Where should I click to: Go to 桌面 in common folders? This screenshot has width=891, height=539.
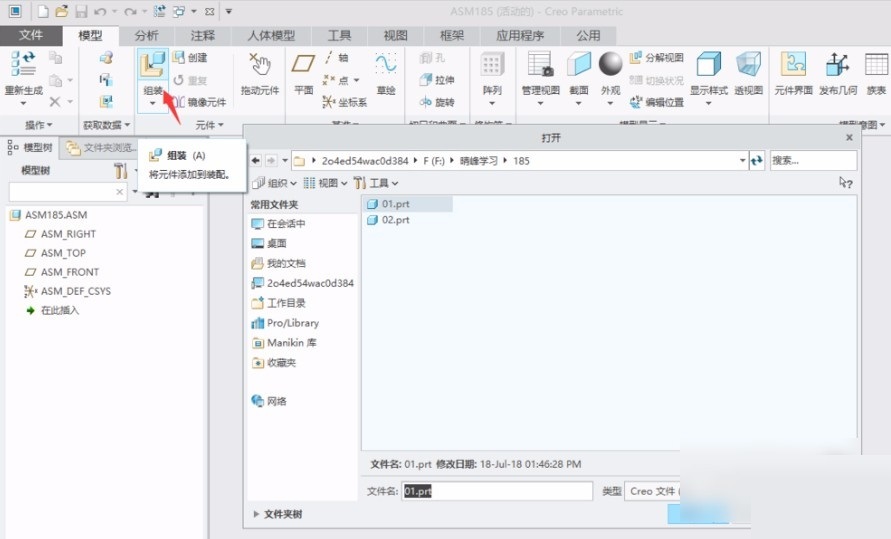tap(269, 244)
